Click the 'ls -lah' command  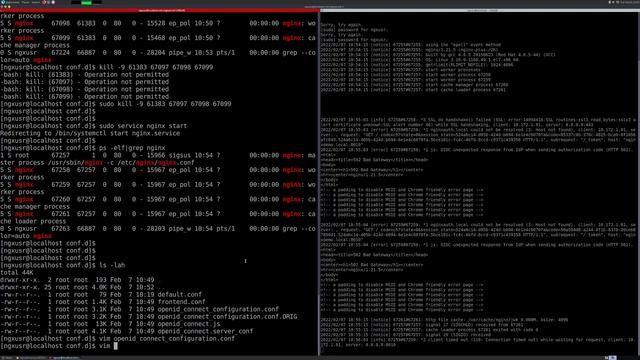pyautogui.click(x=112, y=265)
